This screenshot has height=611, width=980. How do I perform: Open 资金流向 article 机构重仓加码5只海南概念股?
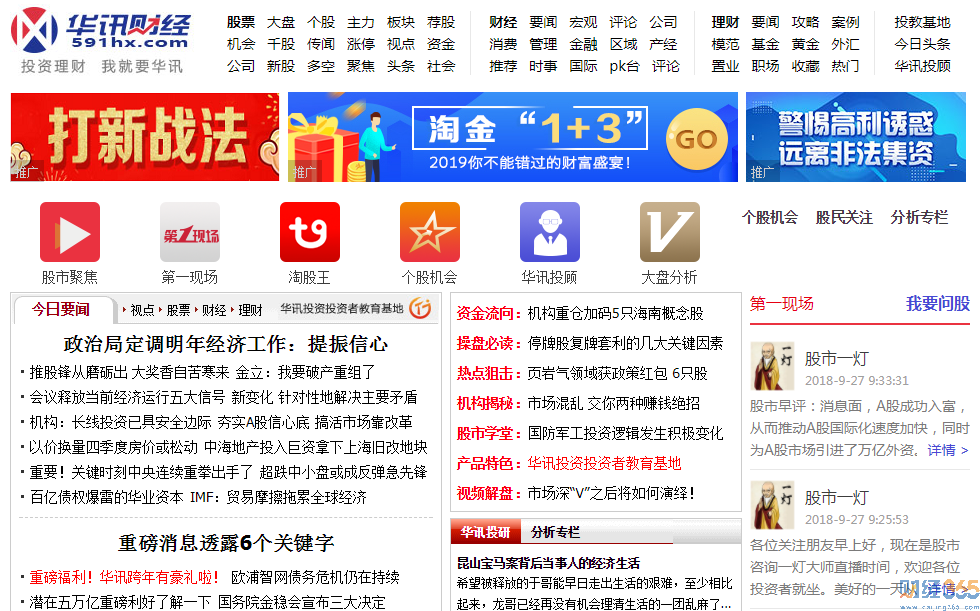click(615, 313)
